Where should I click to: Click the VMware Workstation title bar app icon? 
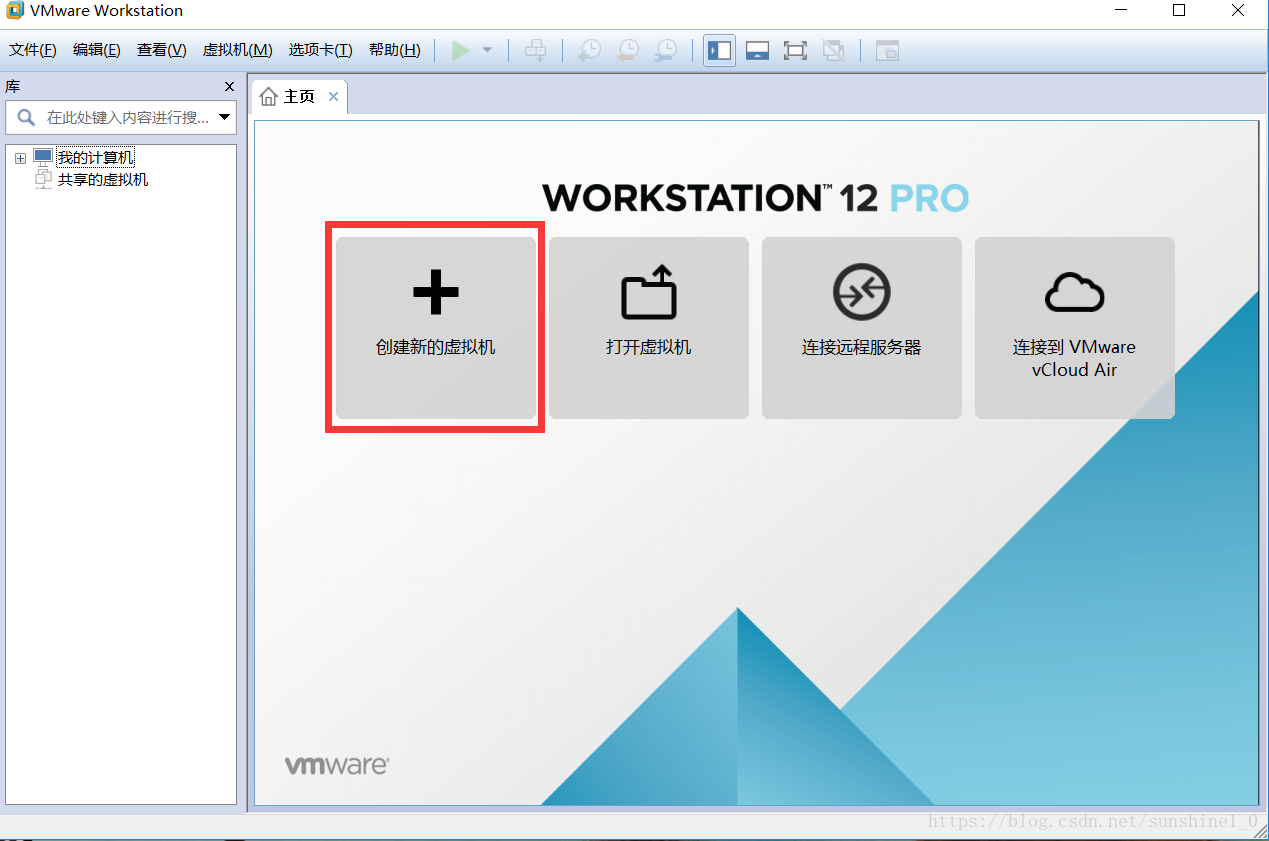click(14, 11)
